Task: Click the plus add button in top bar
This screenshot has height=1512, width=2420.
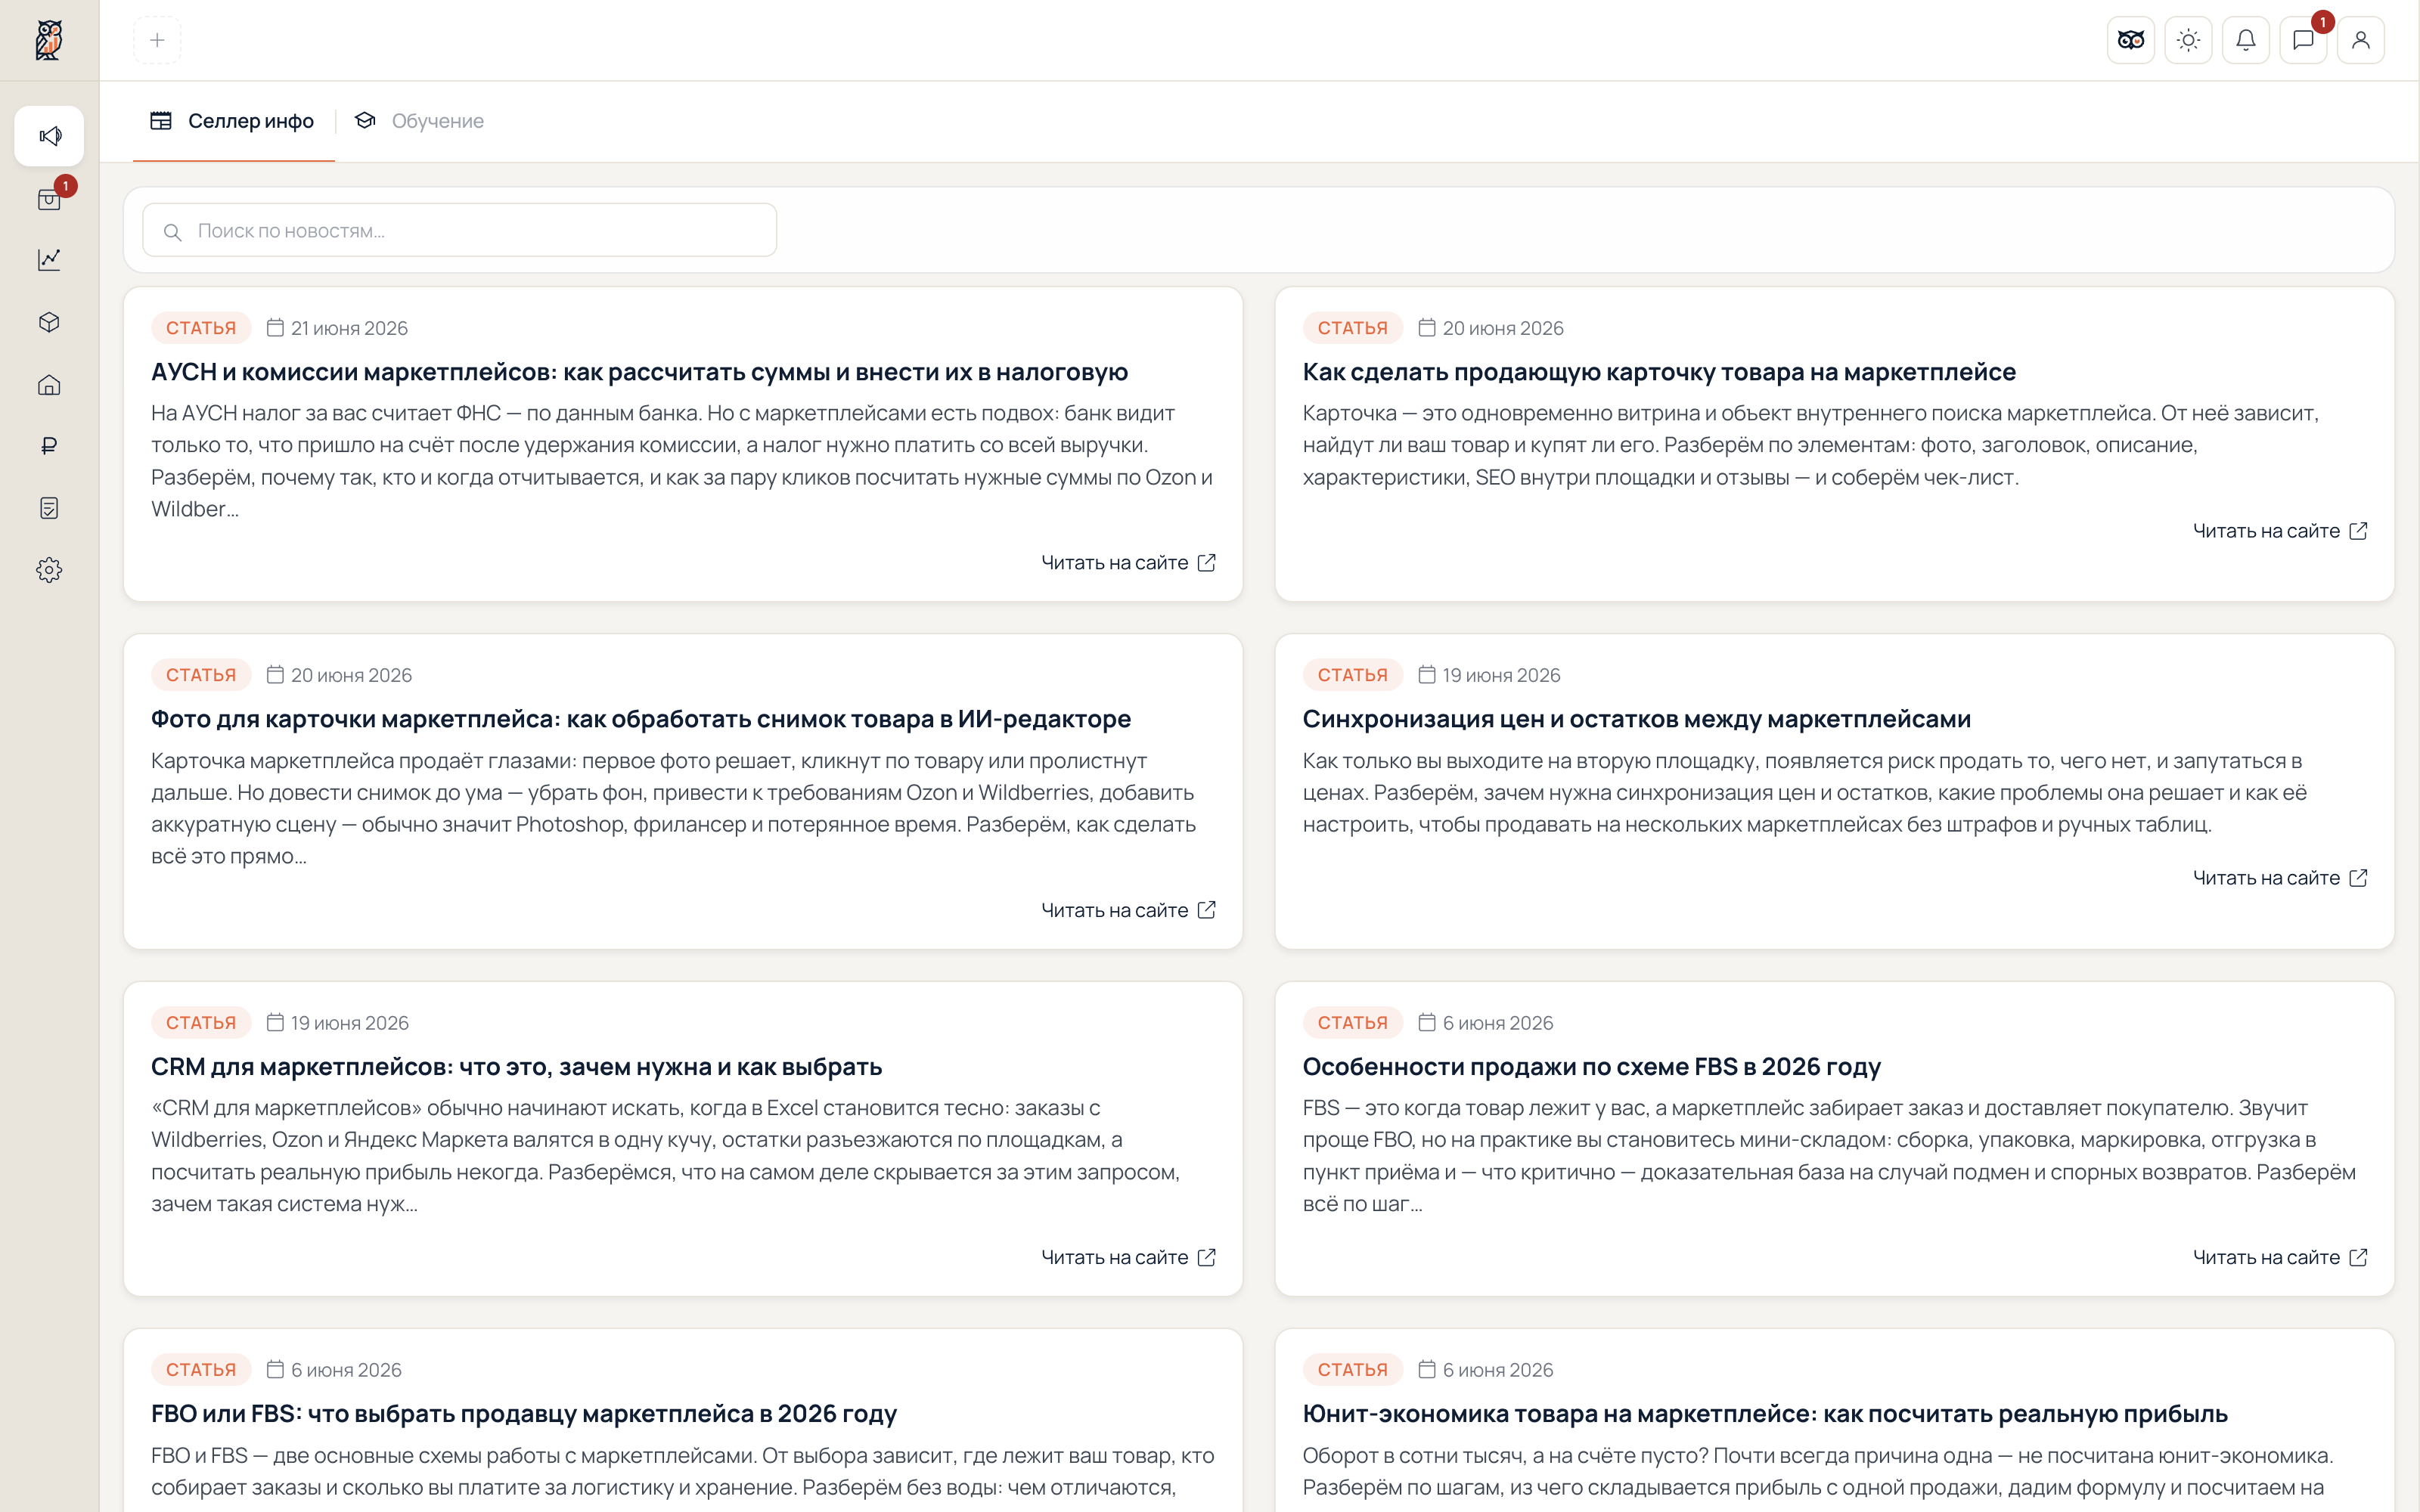Action: (x=157, y=40)
